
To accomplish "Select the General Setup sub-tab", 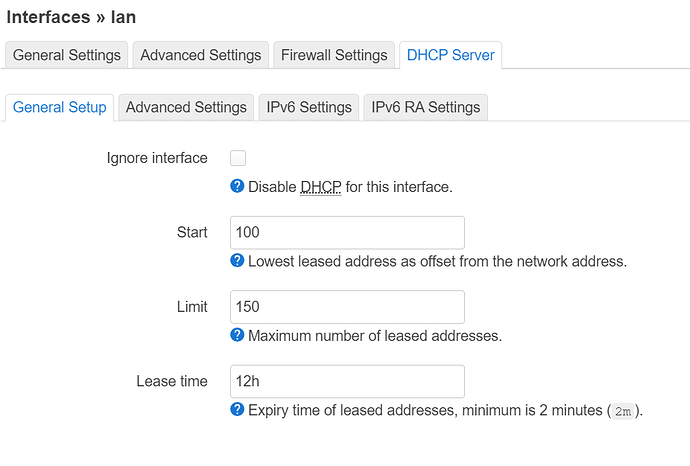I will point(60,107).
